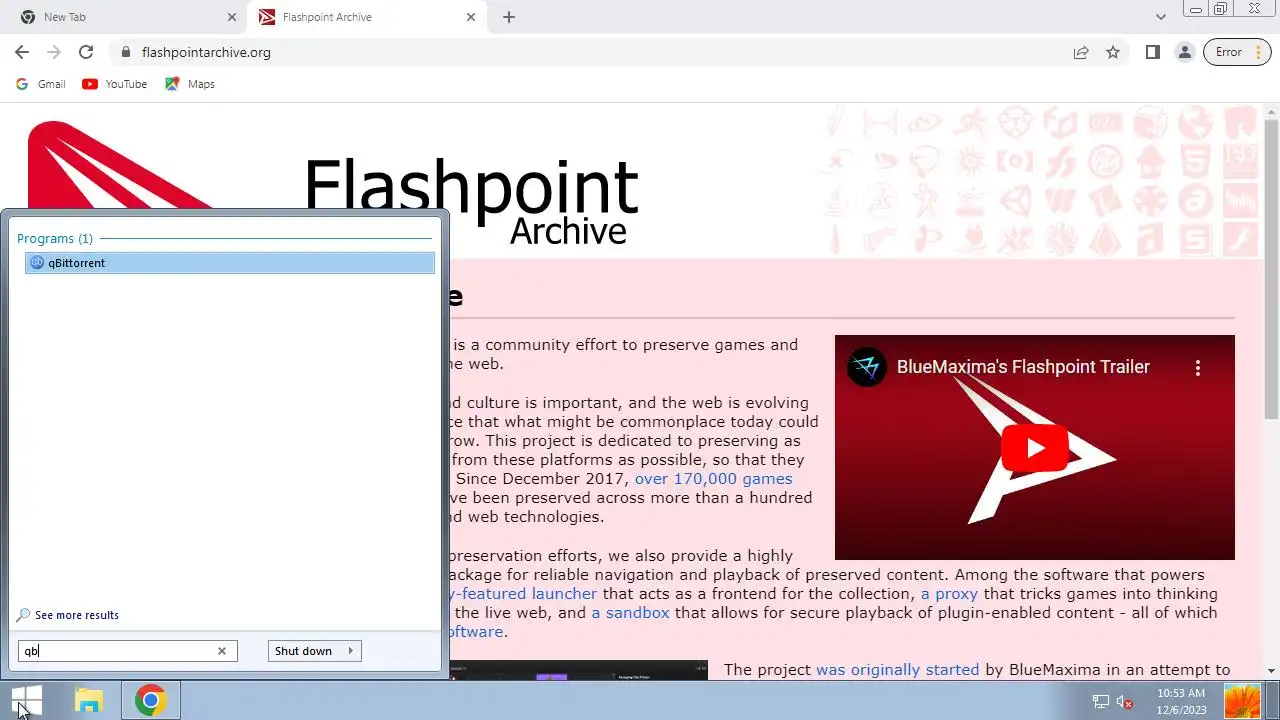The image size is (1280, 720).
Task: Close the New Tab tab
Action: (232, 17)
